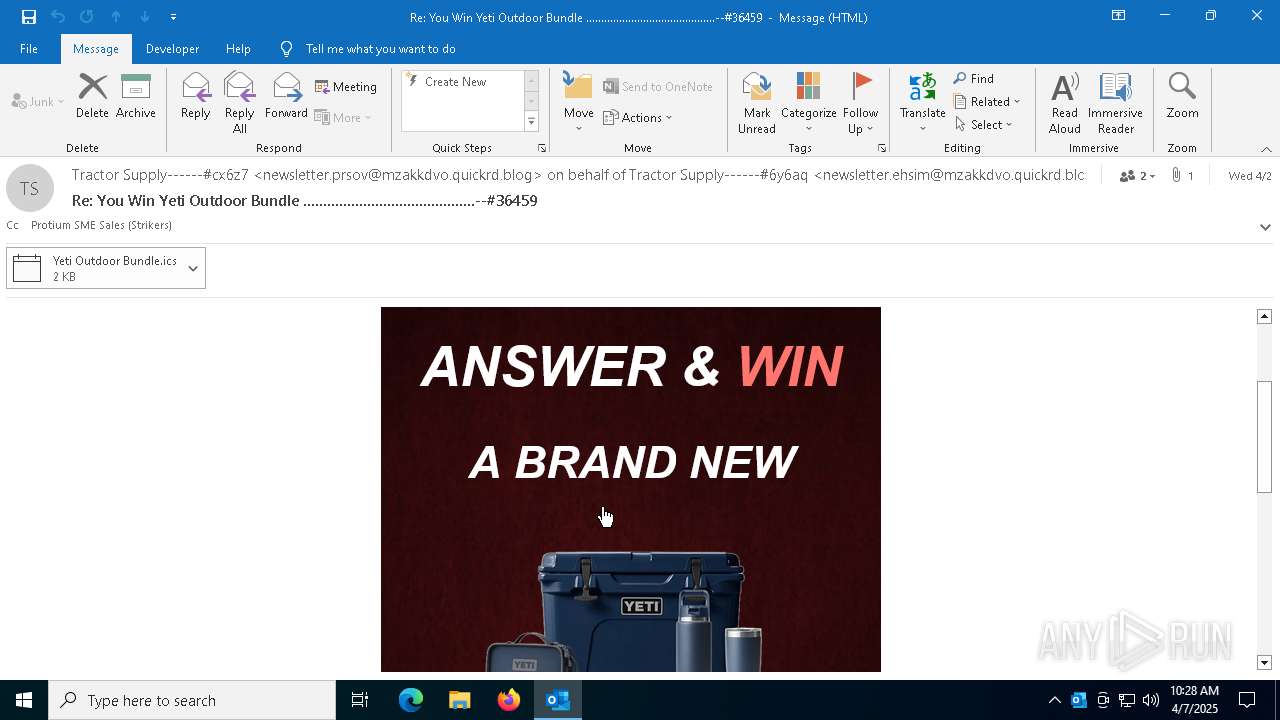Open the More respond options dropdown
Screen dimensions: 1280x720
[343, 117]
